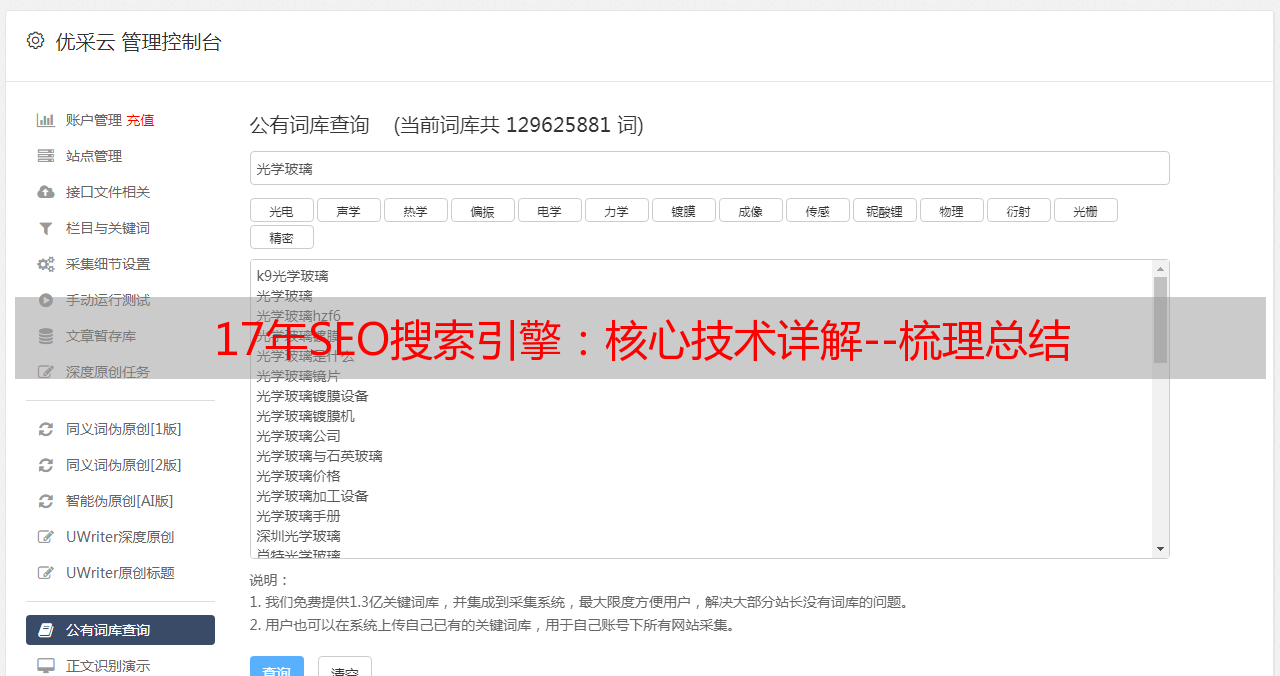Click the server icon for 站点管理
The image size is (1280, 676).
46,156
